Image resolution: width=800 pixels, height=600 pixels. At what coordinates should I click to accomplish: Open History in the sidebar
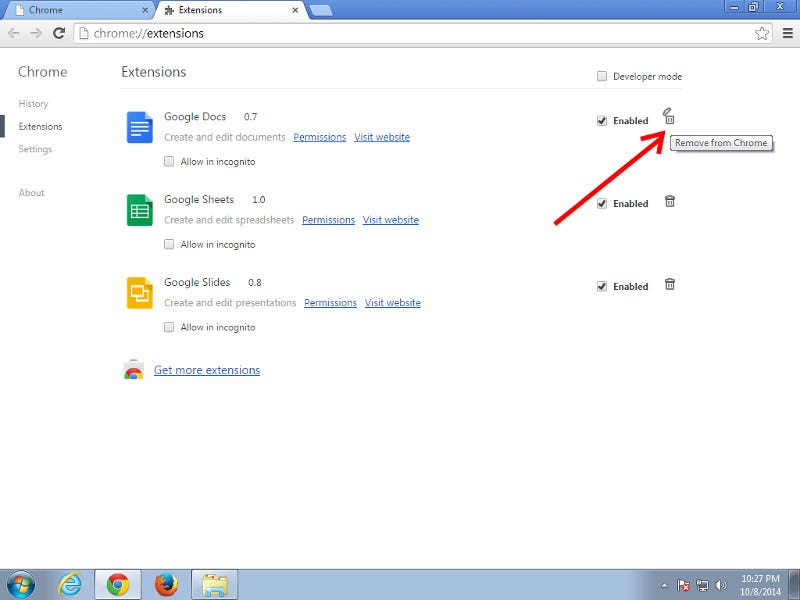pyautogui.click(x=33, y=104)
